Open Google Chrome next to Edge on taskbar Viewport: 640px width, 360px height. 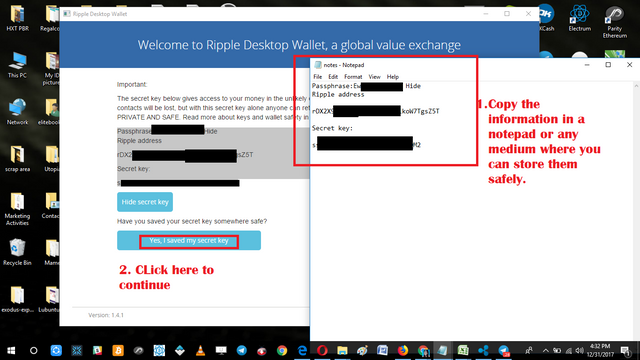[282, 351]
